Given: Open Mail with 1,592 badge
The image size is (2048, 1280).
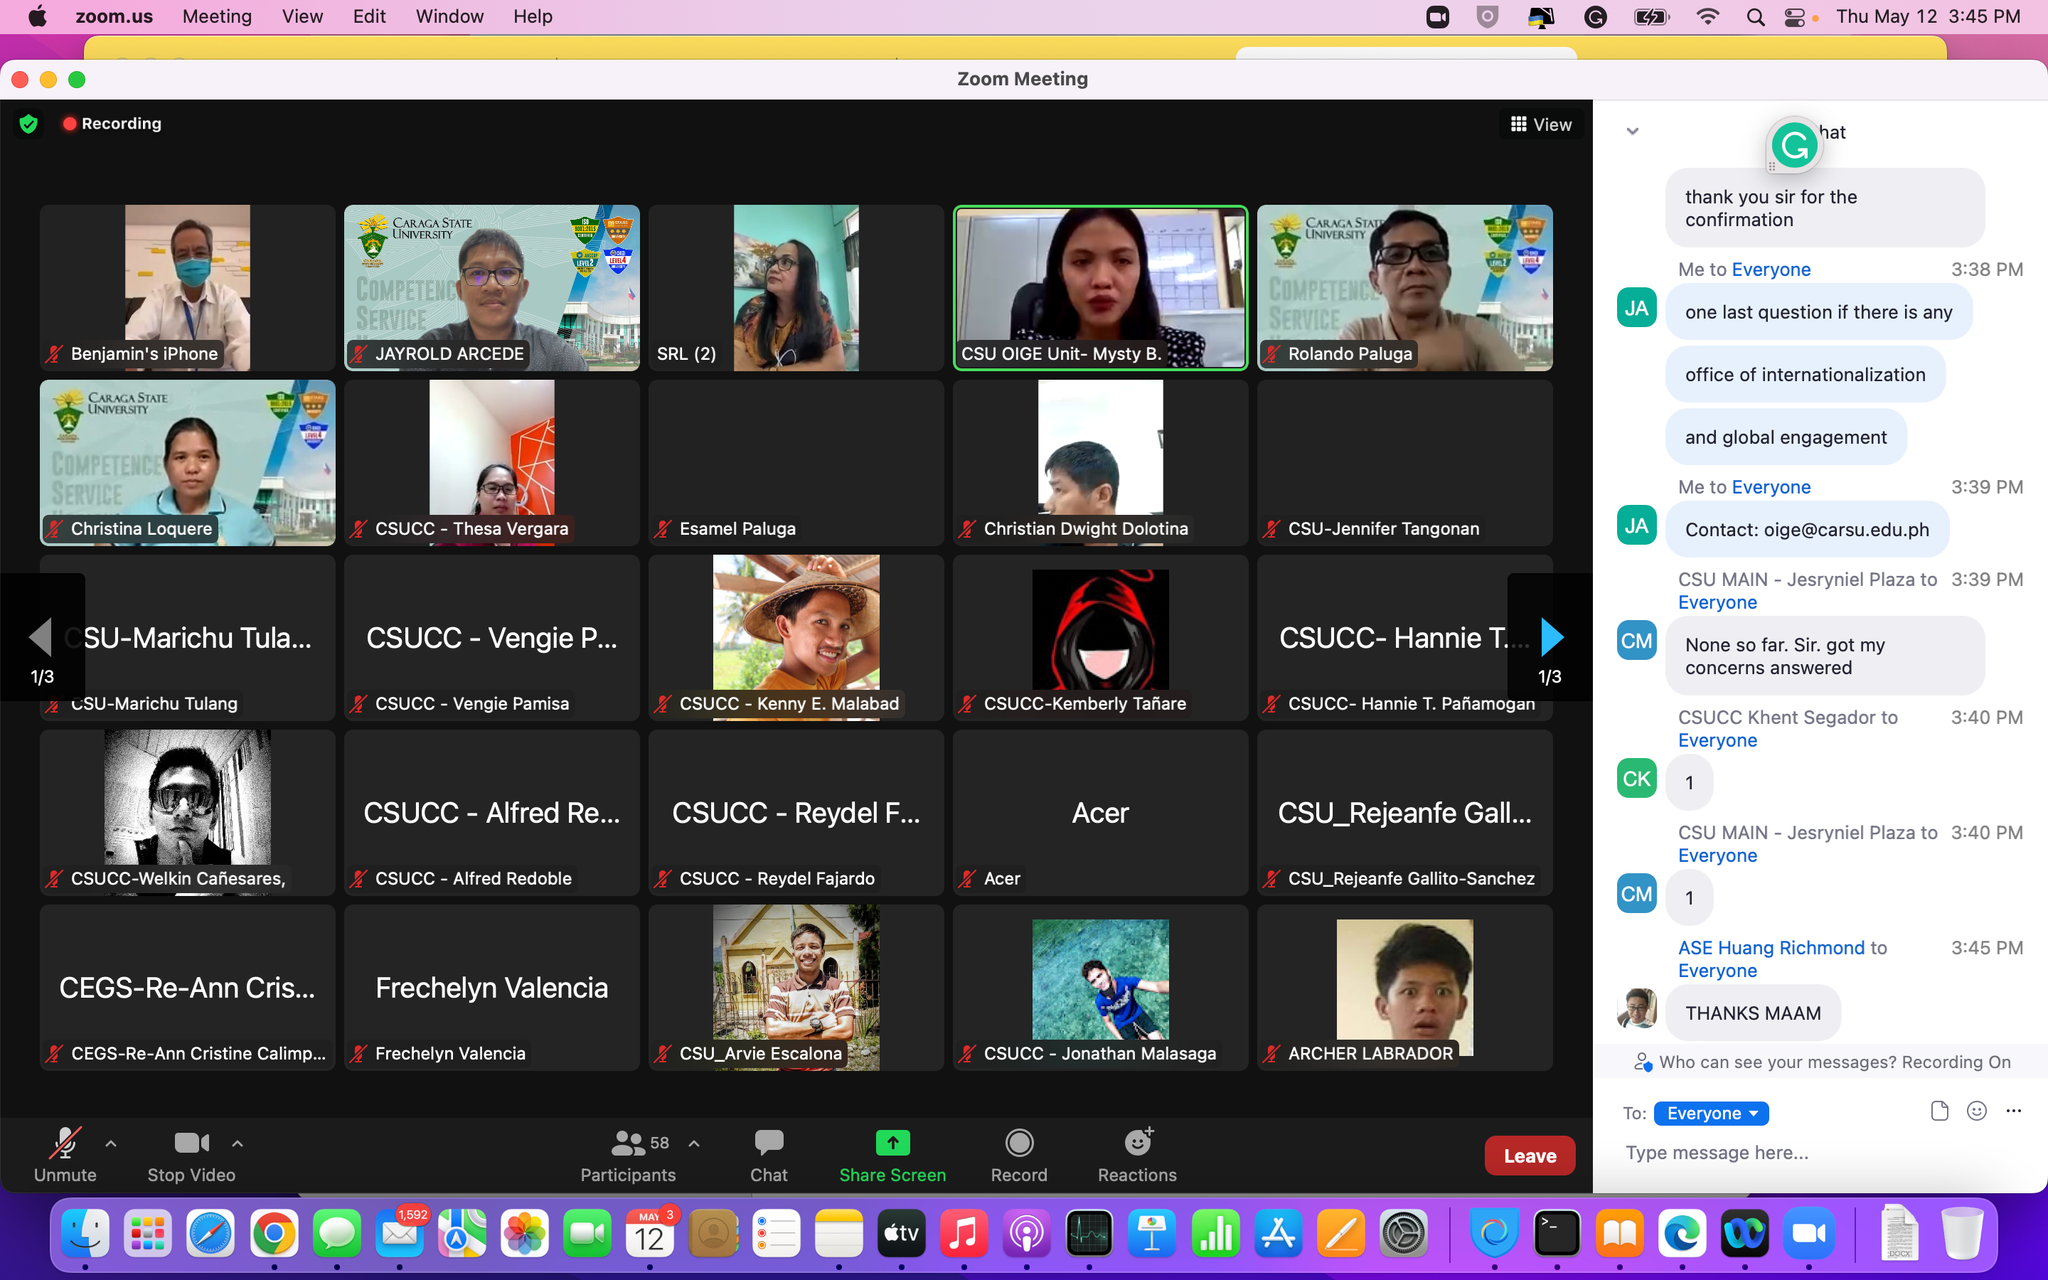Looking at the screenshot, I should click(399, 1234).
